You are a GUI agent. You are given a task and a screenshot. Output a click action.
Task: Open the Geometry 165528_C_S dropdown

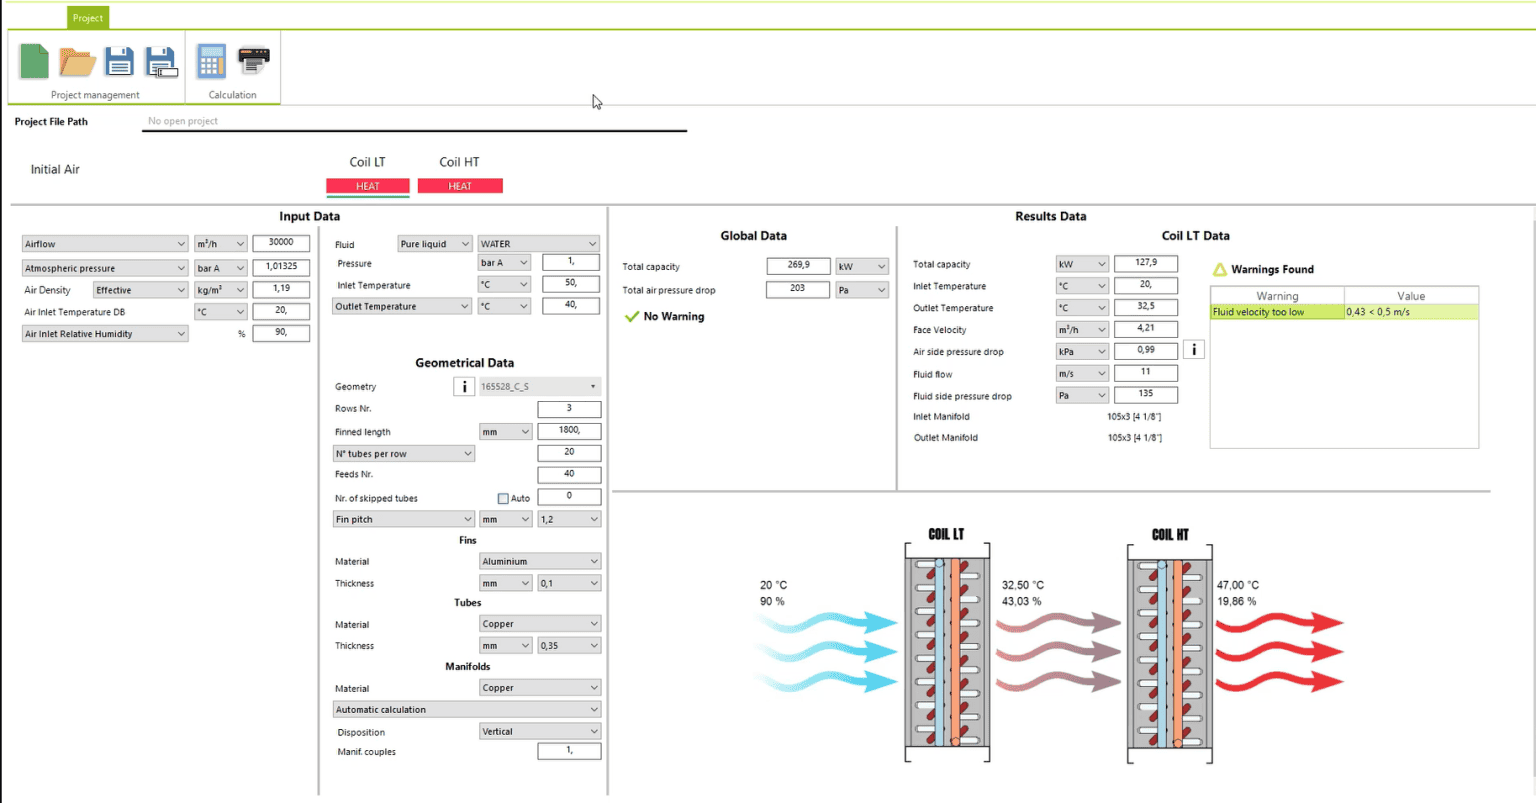click(x=540, y=386)
